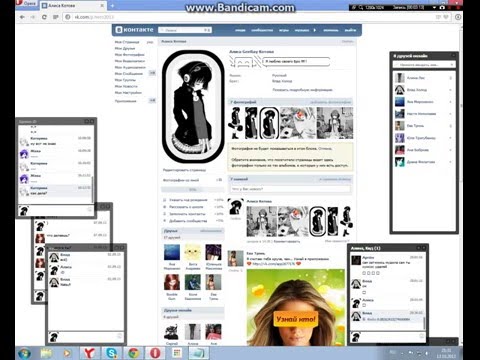Open Windows Start button

point(24,353)
